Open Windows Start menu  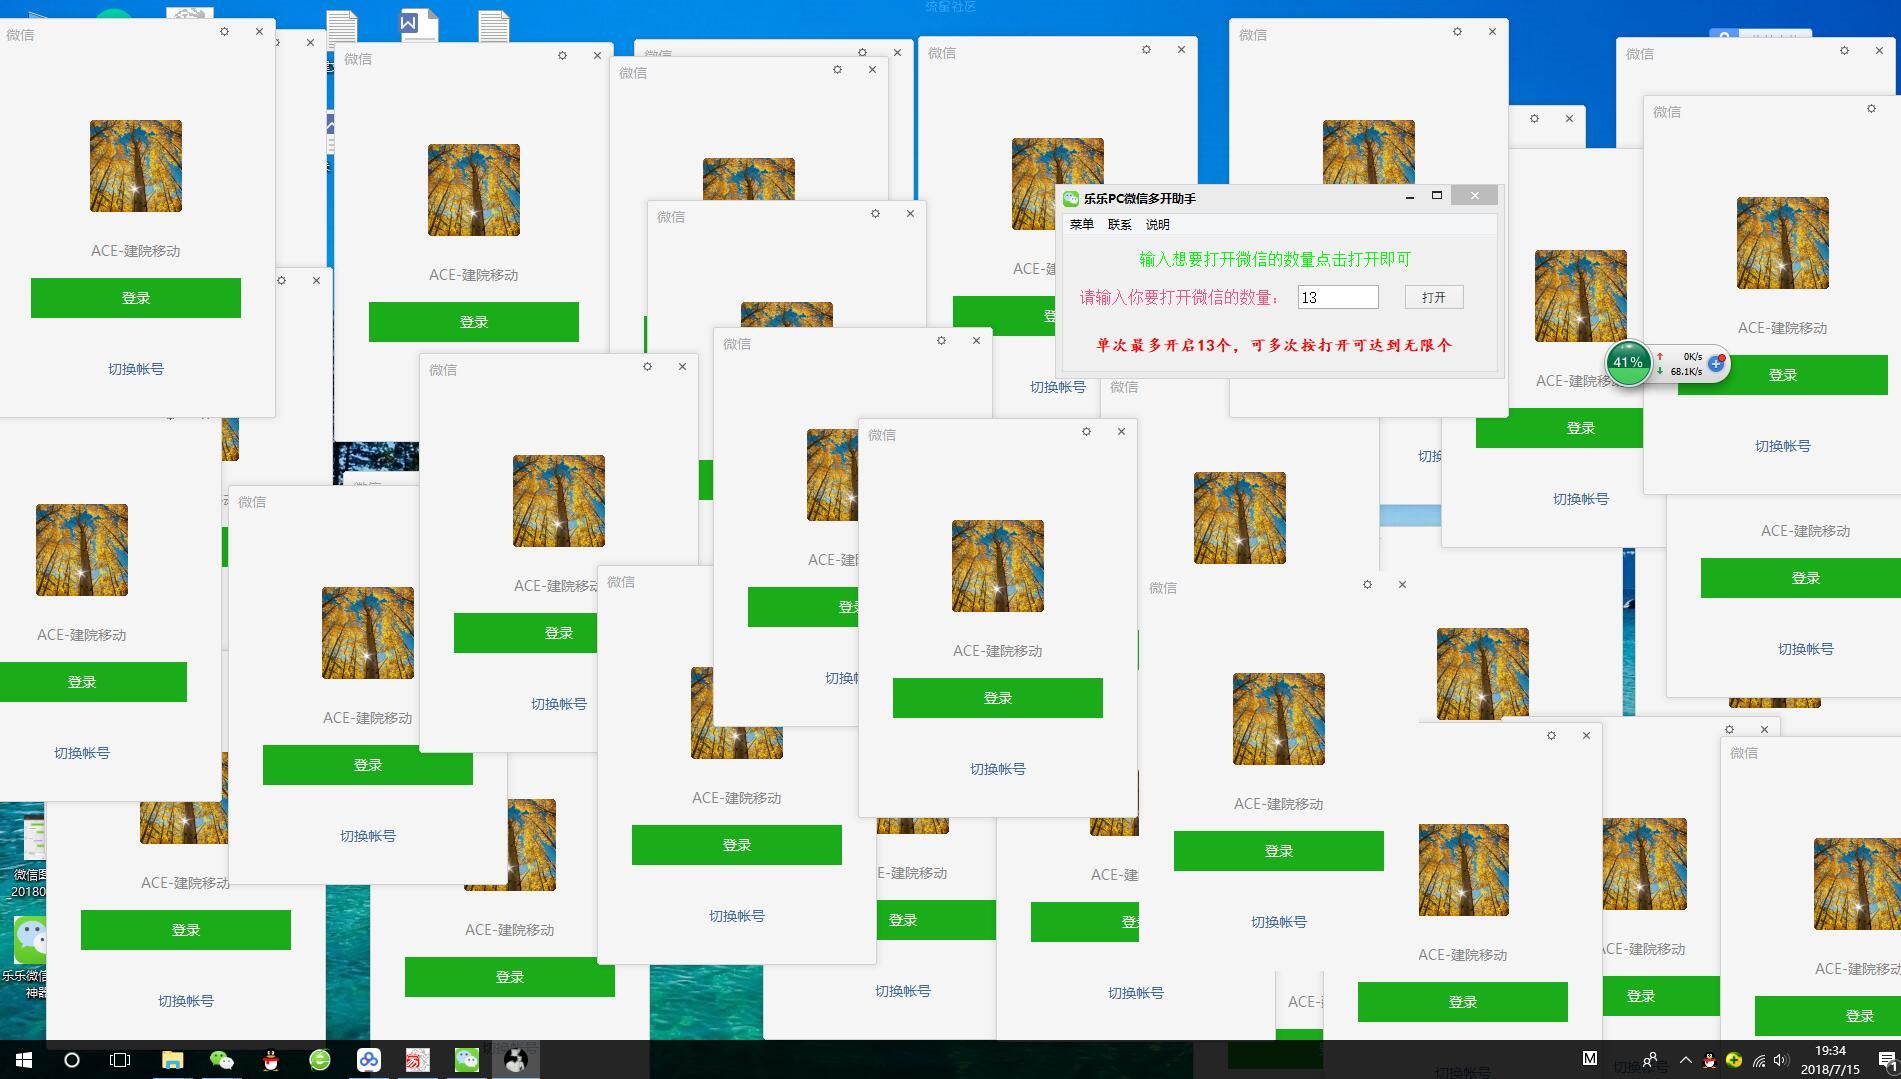pyautogui.click(x=24, y=1060)
